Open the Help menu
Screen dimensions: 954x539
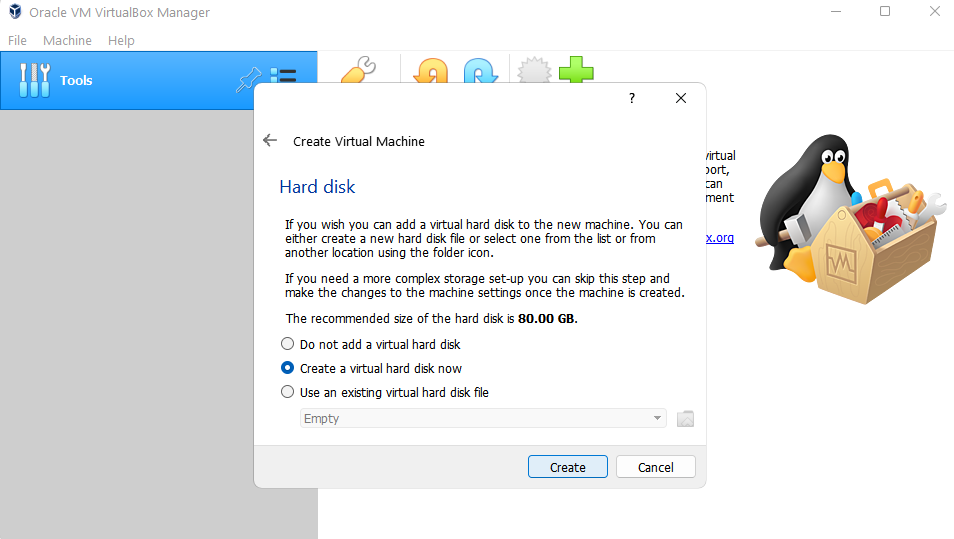click(x=121, y=40)
